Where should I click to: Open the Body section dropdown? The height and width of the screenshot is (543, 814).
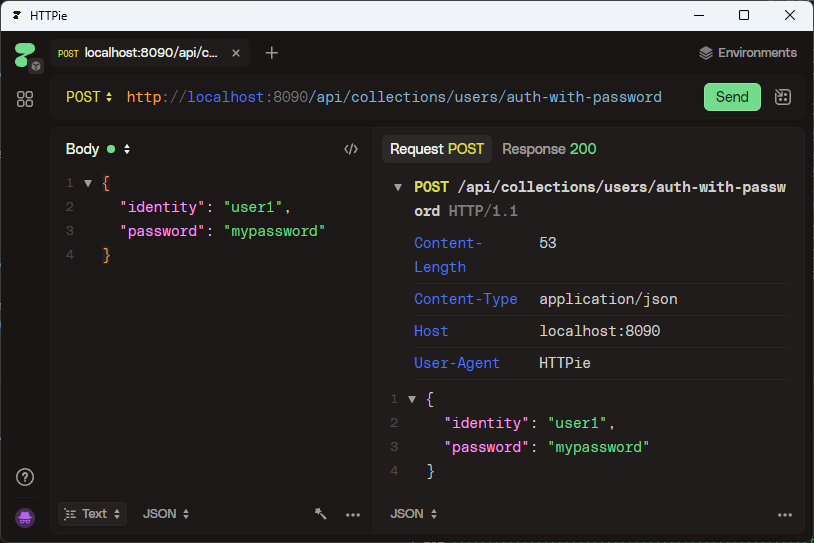(98, 149)
